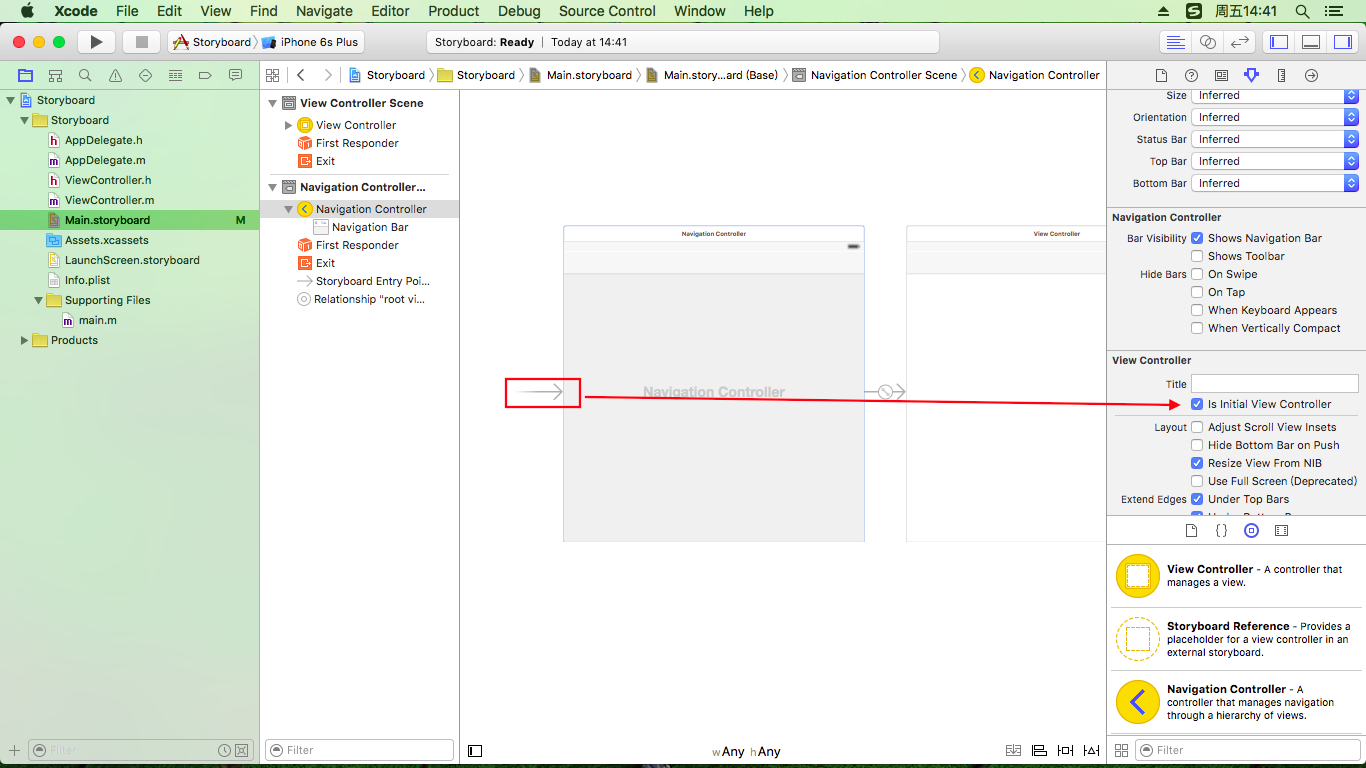Open the Quick Help inspector
This screenshot has height=768, width=1366.
coord(1190,74)
